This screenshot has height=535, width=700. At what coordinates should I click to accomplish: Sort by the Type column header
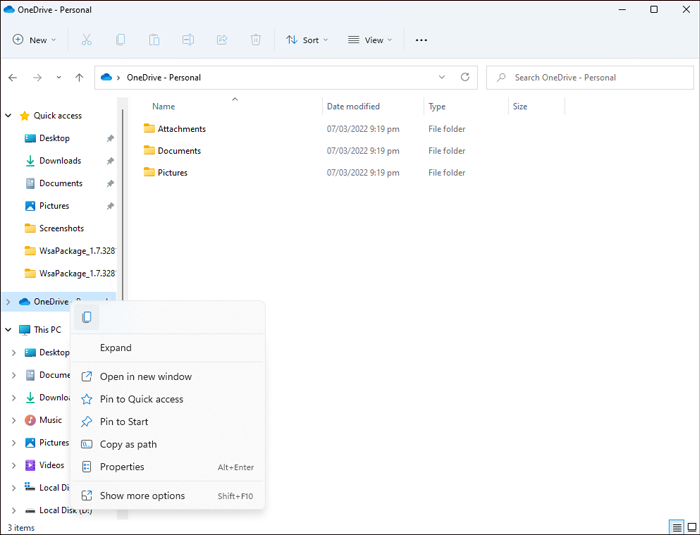[437, 106]
